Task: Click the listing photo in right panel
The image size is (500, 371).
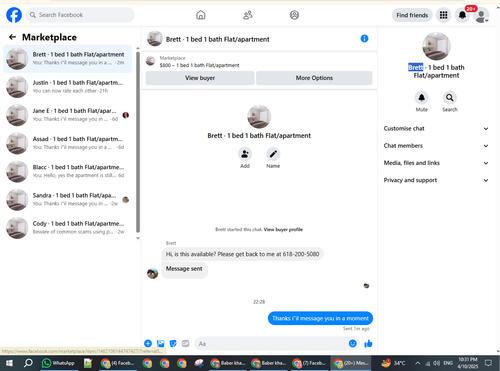Action: pos(436,46)
